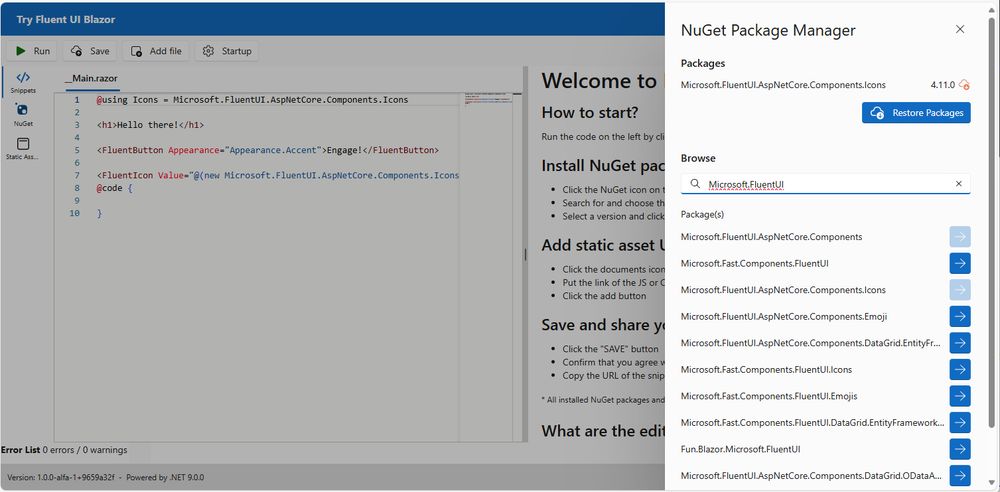Close the NuGet Package Manager panel
This screenshot has width=1000, height=492.
pos(960,29)
